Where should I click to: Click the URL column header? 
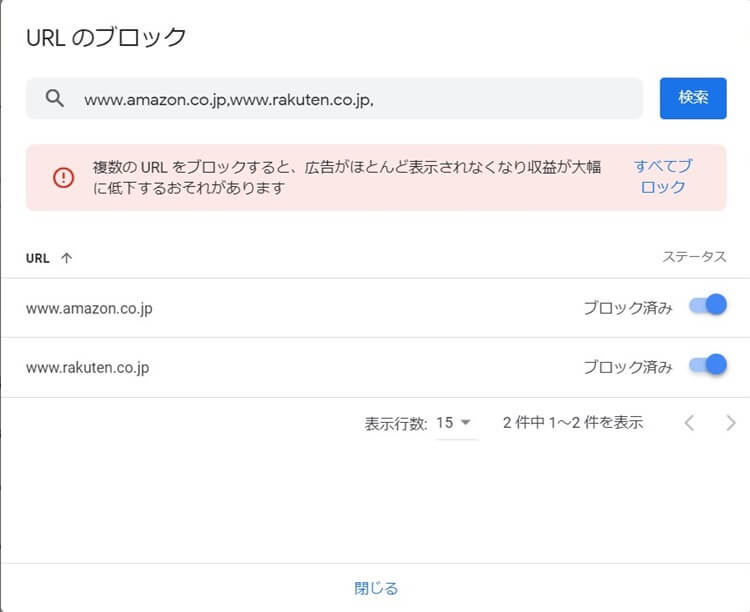38,258
